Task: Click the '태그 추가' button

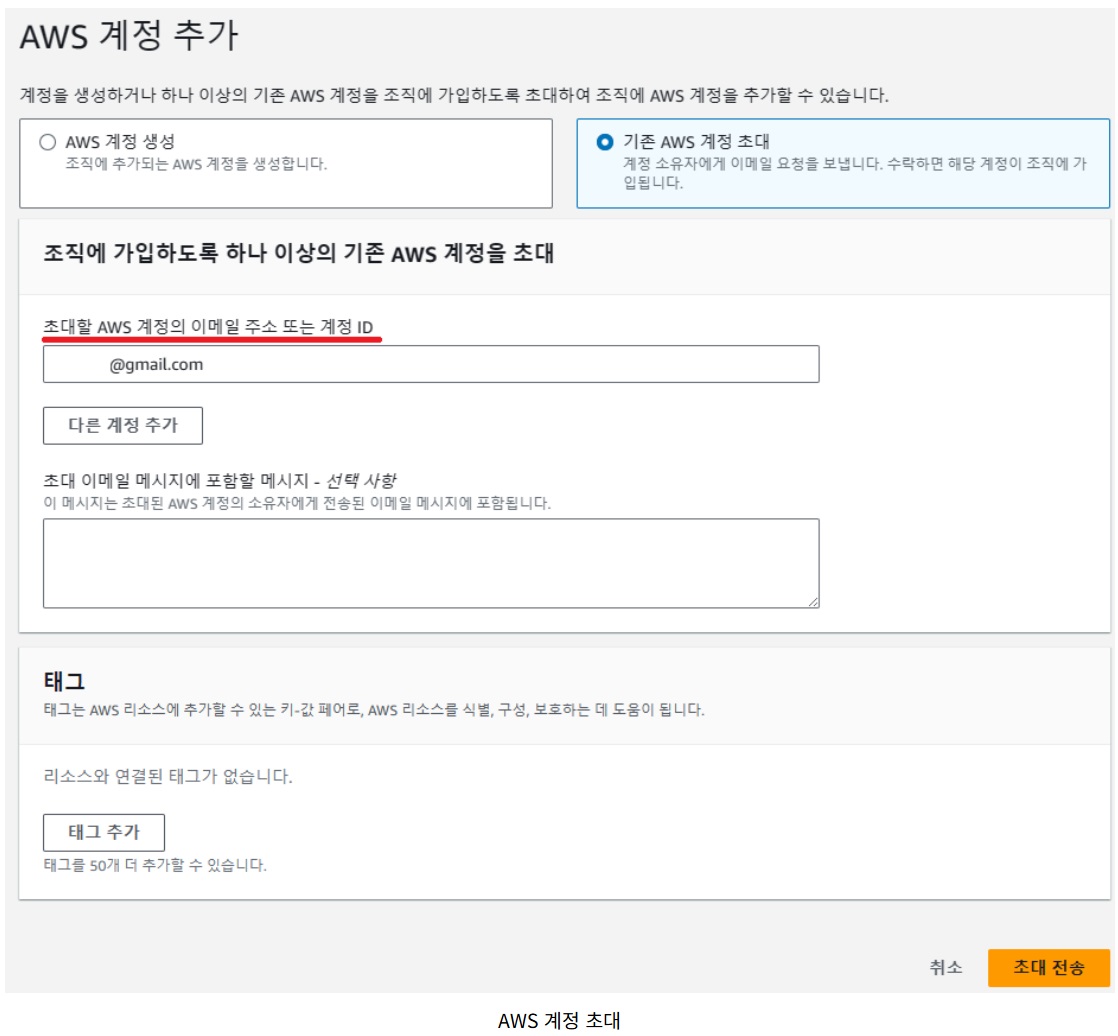Action: (104, 832)
